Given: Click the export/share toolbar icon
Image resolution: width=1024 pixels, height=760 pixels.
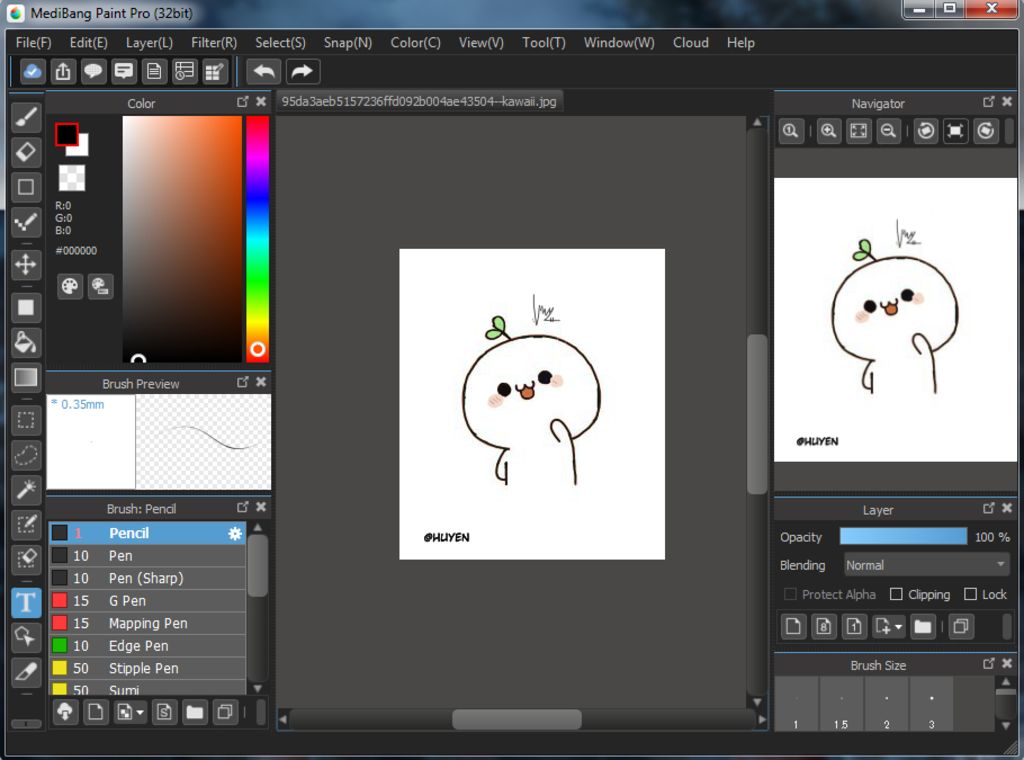Looking at the screenshot, I should coord(63,71).
